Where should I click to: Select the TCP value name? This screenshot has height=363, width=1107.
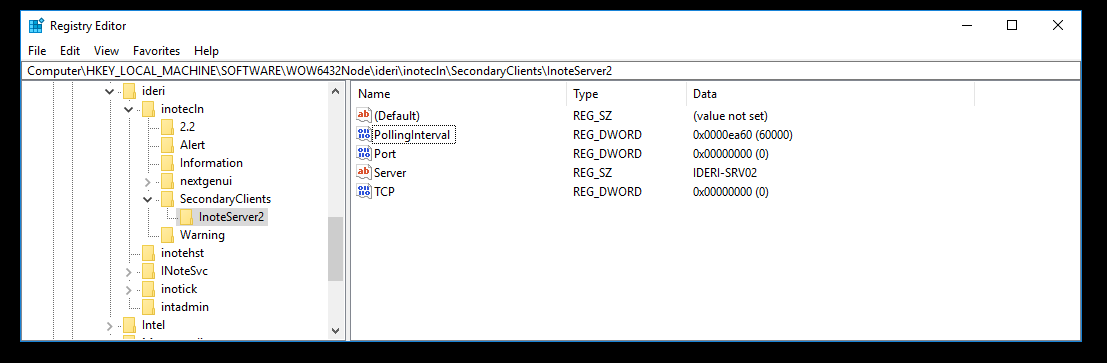pyautogui.click(x=384, y=191)
